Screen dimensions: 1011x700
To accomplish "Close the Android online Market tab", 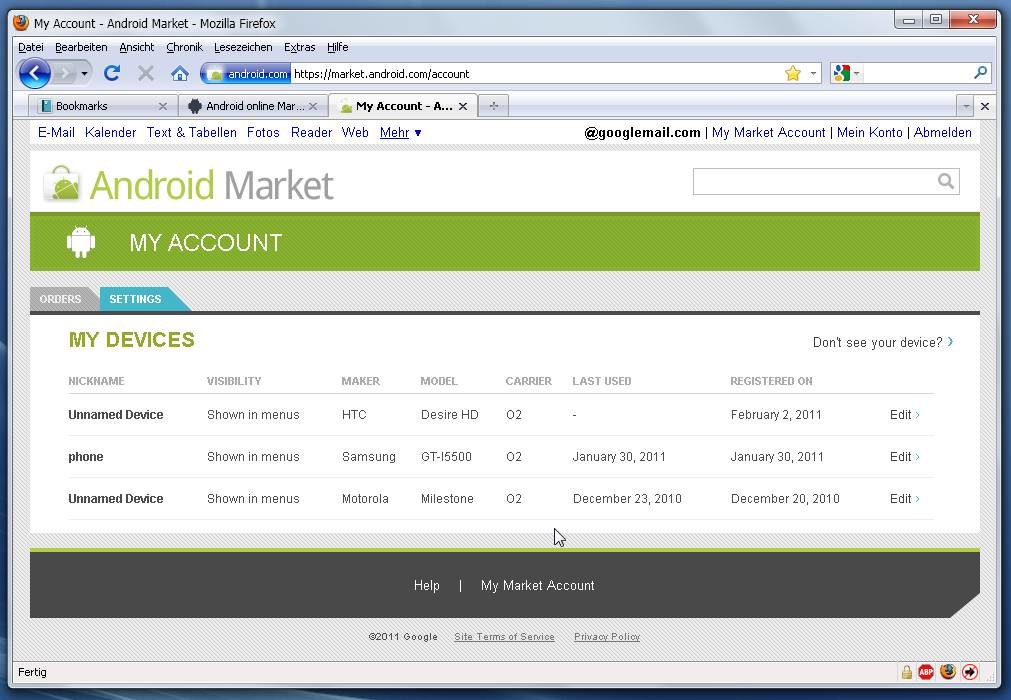I will [313, 106].
